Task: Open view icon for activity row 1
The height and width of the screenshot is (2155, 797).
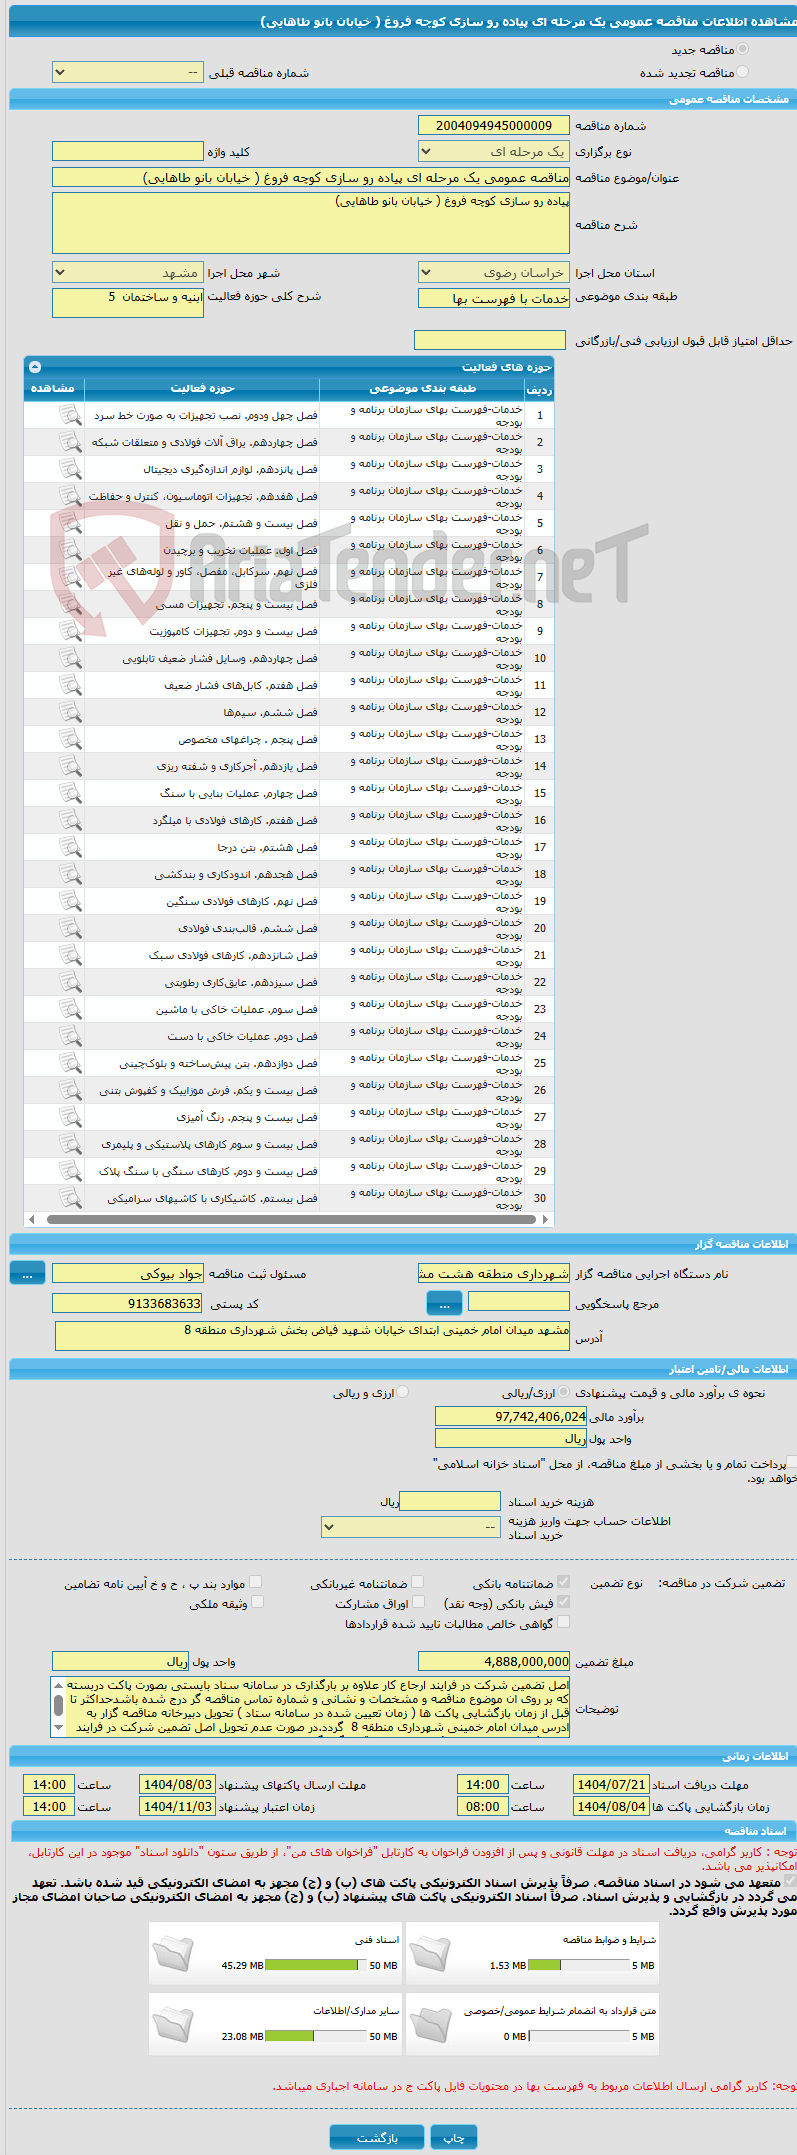Action: [x=70, y=415]
